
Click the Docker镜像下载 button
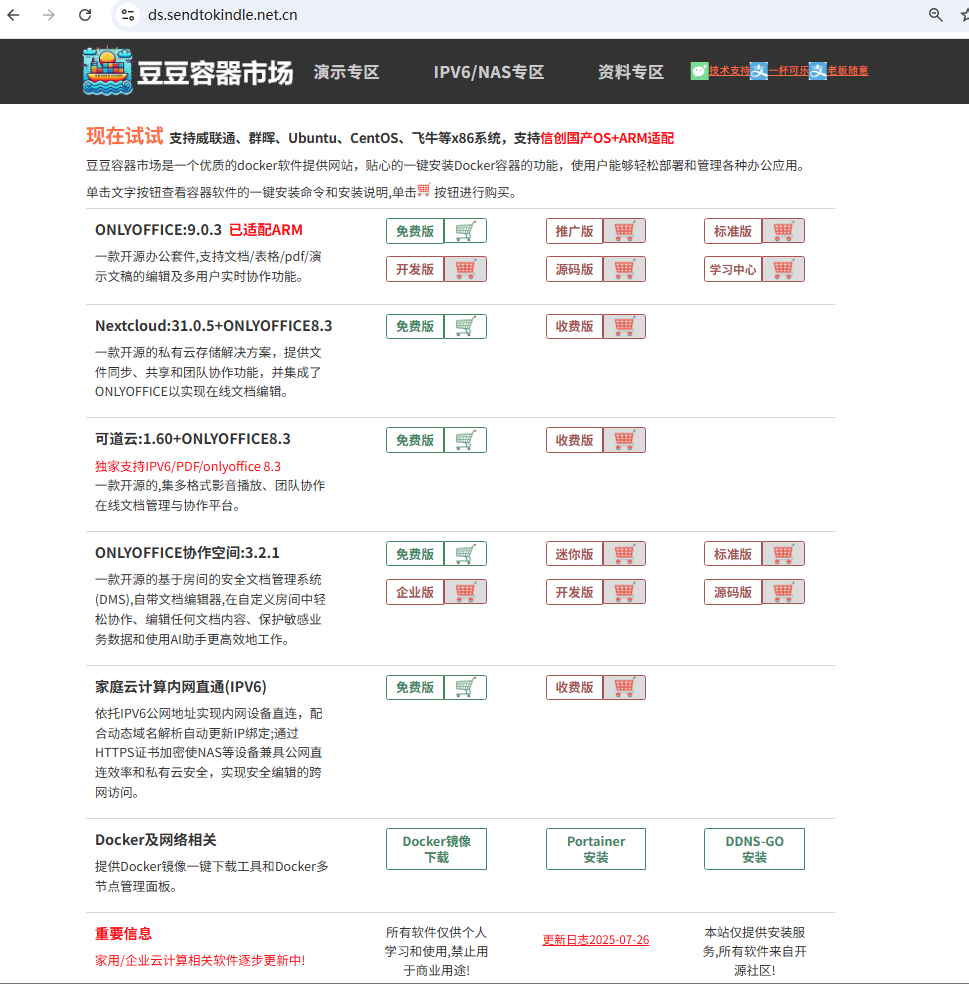(x=436, y=849)
